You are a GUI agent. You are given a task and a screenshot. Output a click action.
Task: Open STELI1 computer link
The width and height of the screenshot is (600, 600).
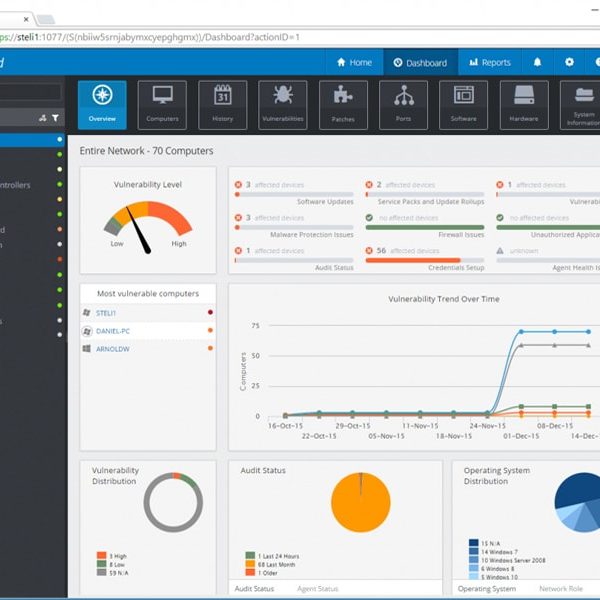[106, 313]
